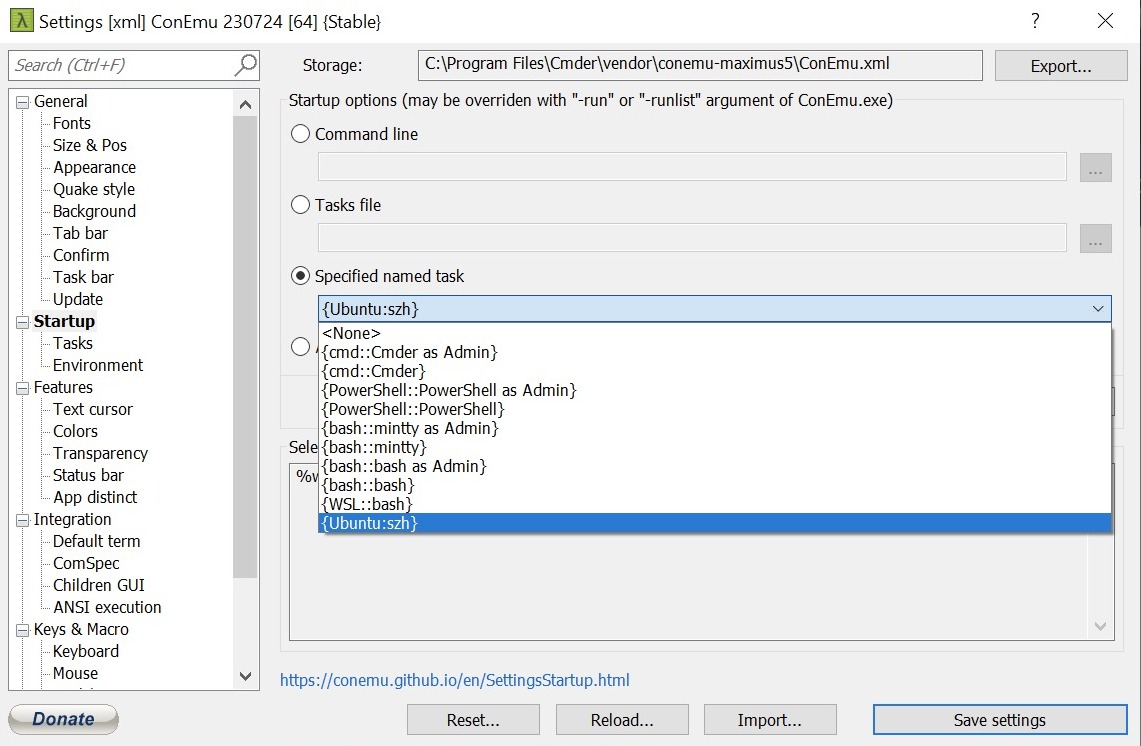
Task: Click the Reset... button
Action: [473, 720]
